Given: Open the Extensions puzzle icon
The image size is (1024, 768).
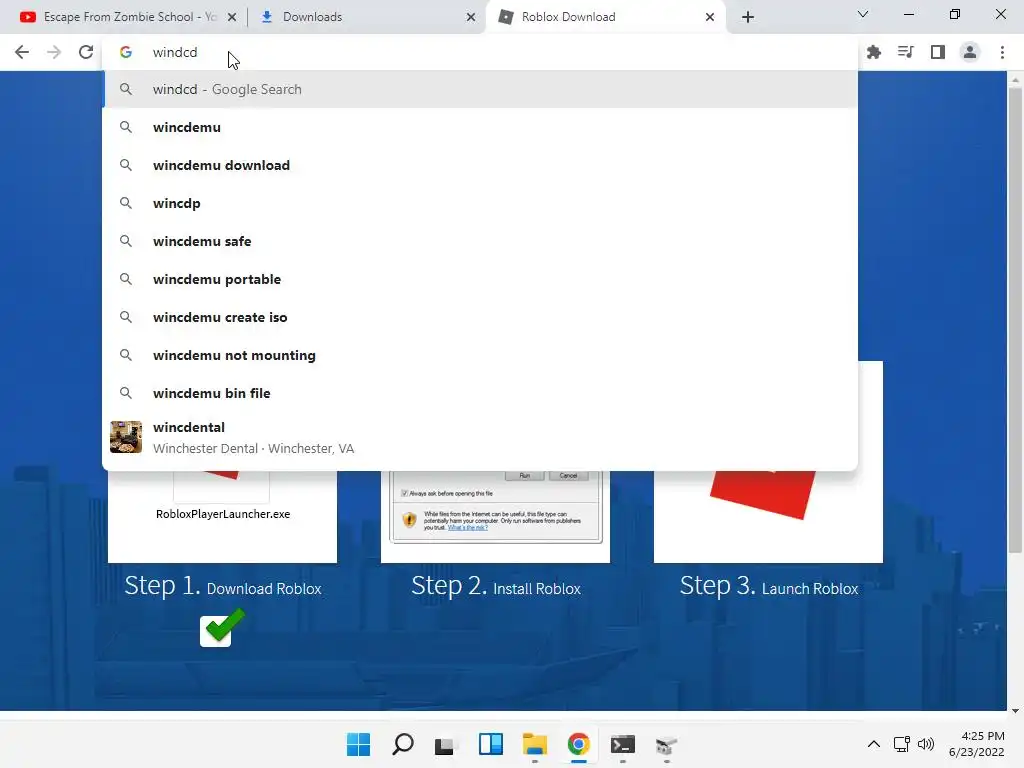Looking at the screenshot, I should [x=874, y=52].
